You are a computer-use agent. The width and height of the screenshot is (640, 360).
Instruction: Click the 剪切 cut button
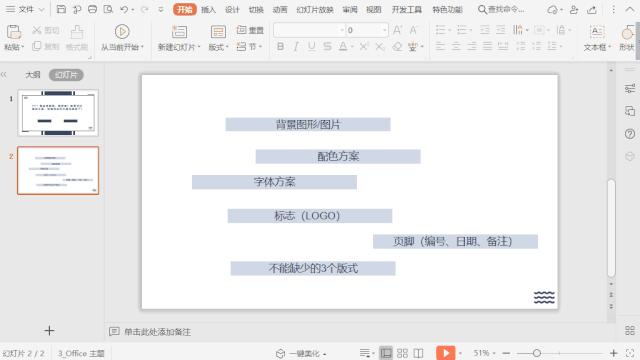tap(46, 30)
